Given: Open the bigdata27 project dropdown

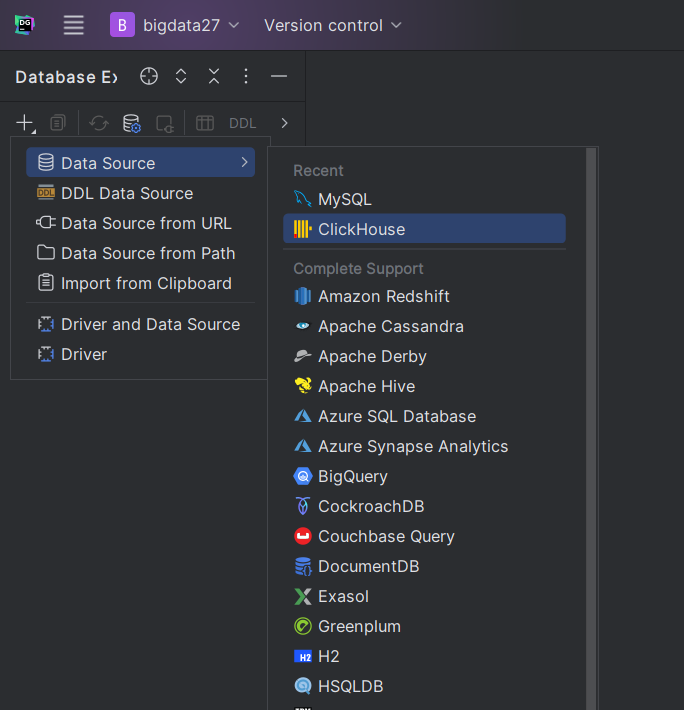Looking at the screenshot, I should click(175, 25).
